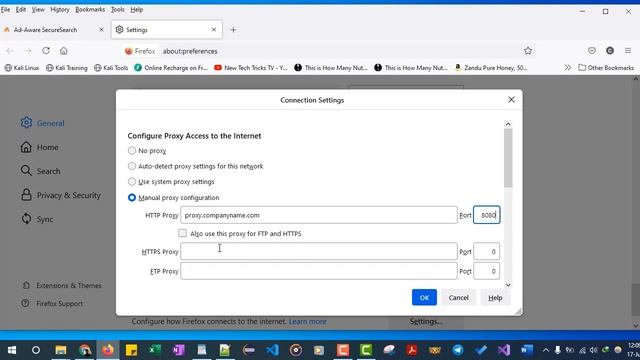
Task: Open Sync settings category
Action: click(37, 219)
